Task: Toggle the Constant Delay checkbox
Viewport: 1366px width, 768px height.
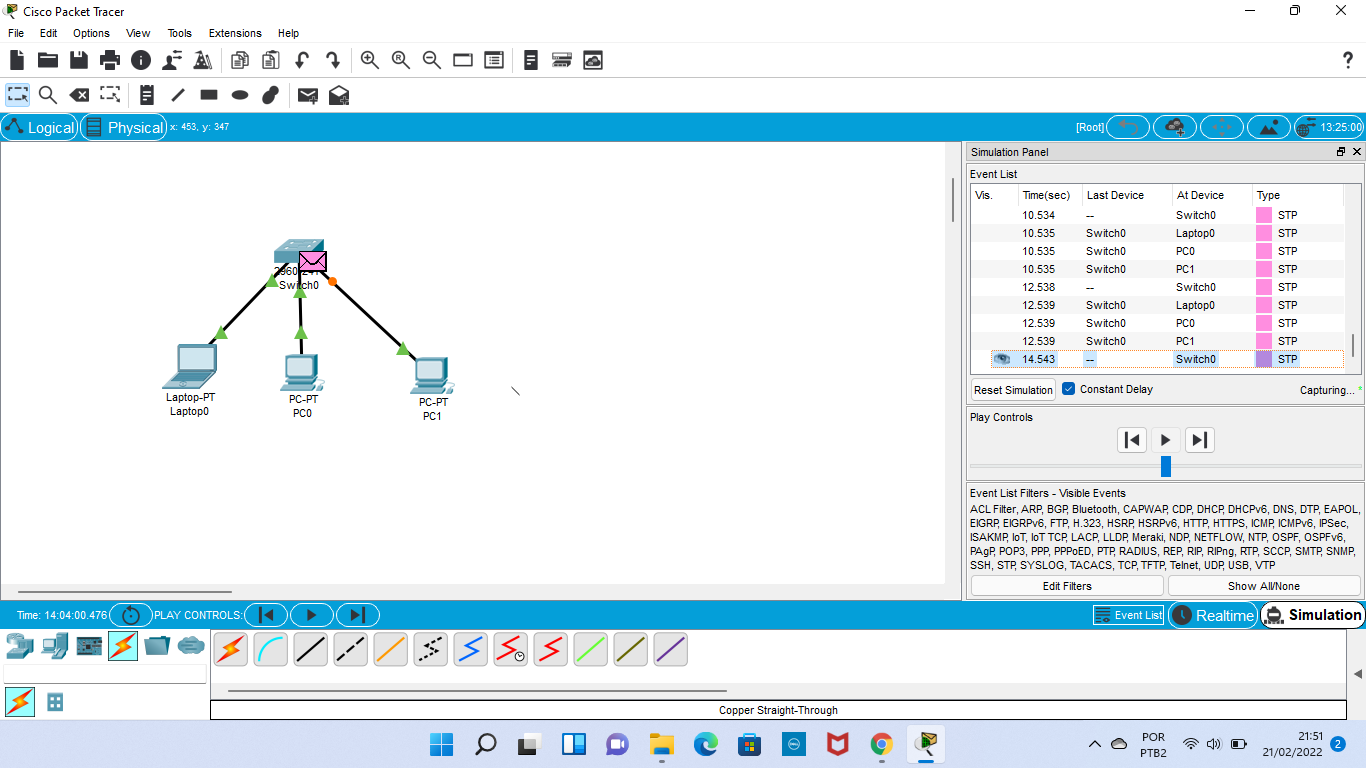Action: click(x=1069, y=389)
